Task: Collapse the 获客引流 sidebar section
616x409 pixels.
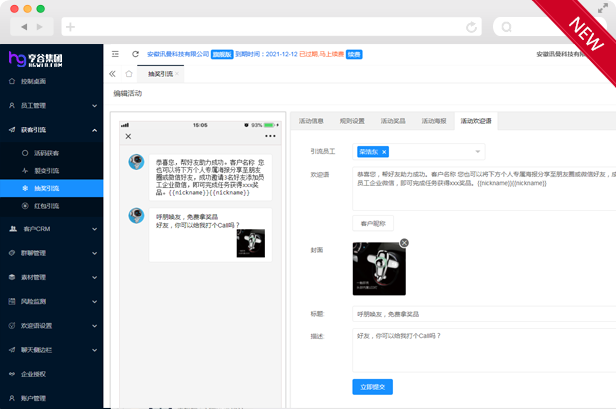Action: point(51,130)
